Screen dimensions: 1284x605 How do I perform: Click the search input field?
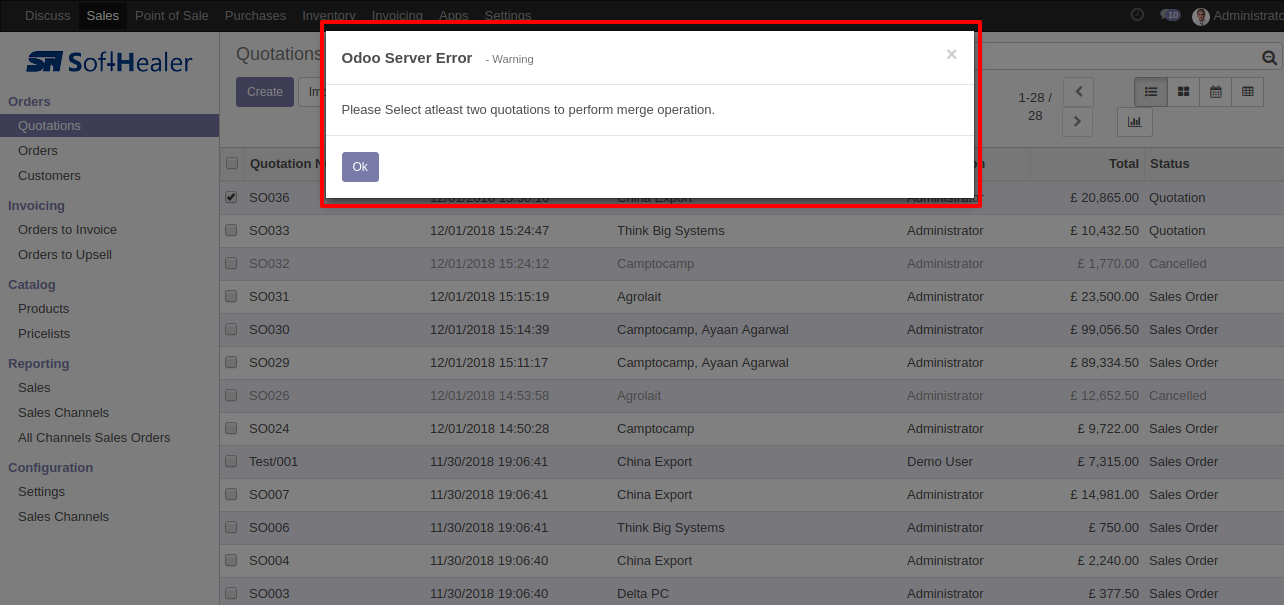(1115, 57)
